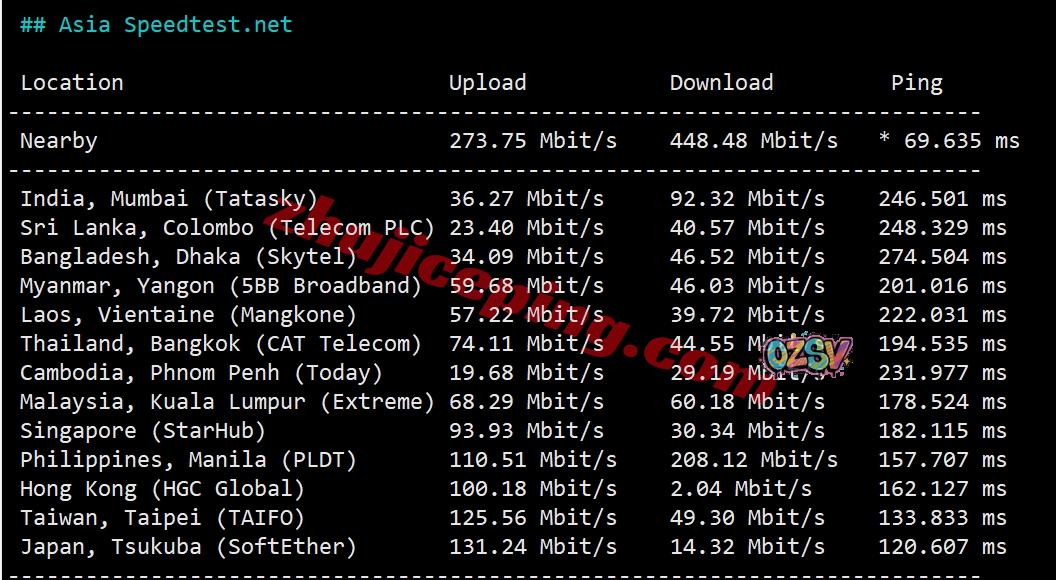This screenshot has width=1056, height=580.
Task: Click the Myanmar, Yangon (5BB Broadband) row
Action: coord(221,286)
